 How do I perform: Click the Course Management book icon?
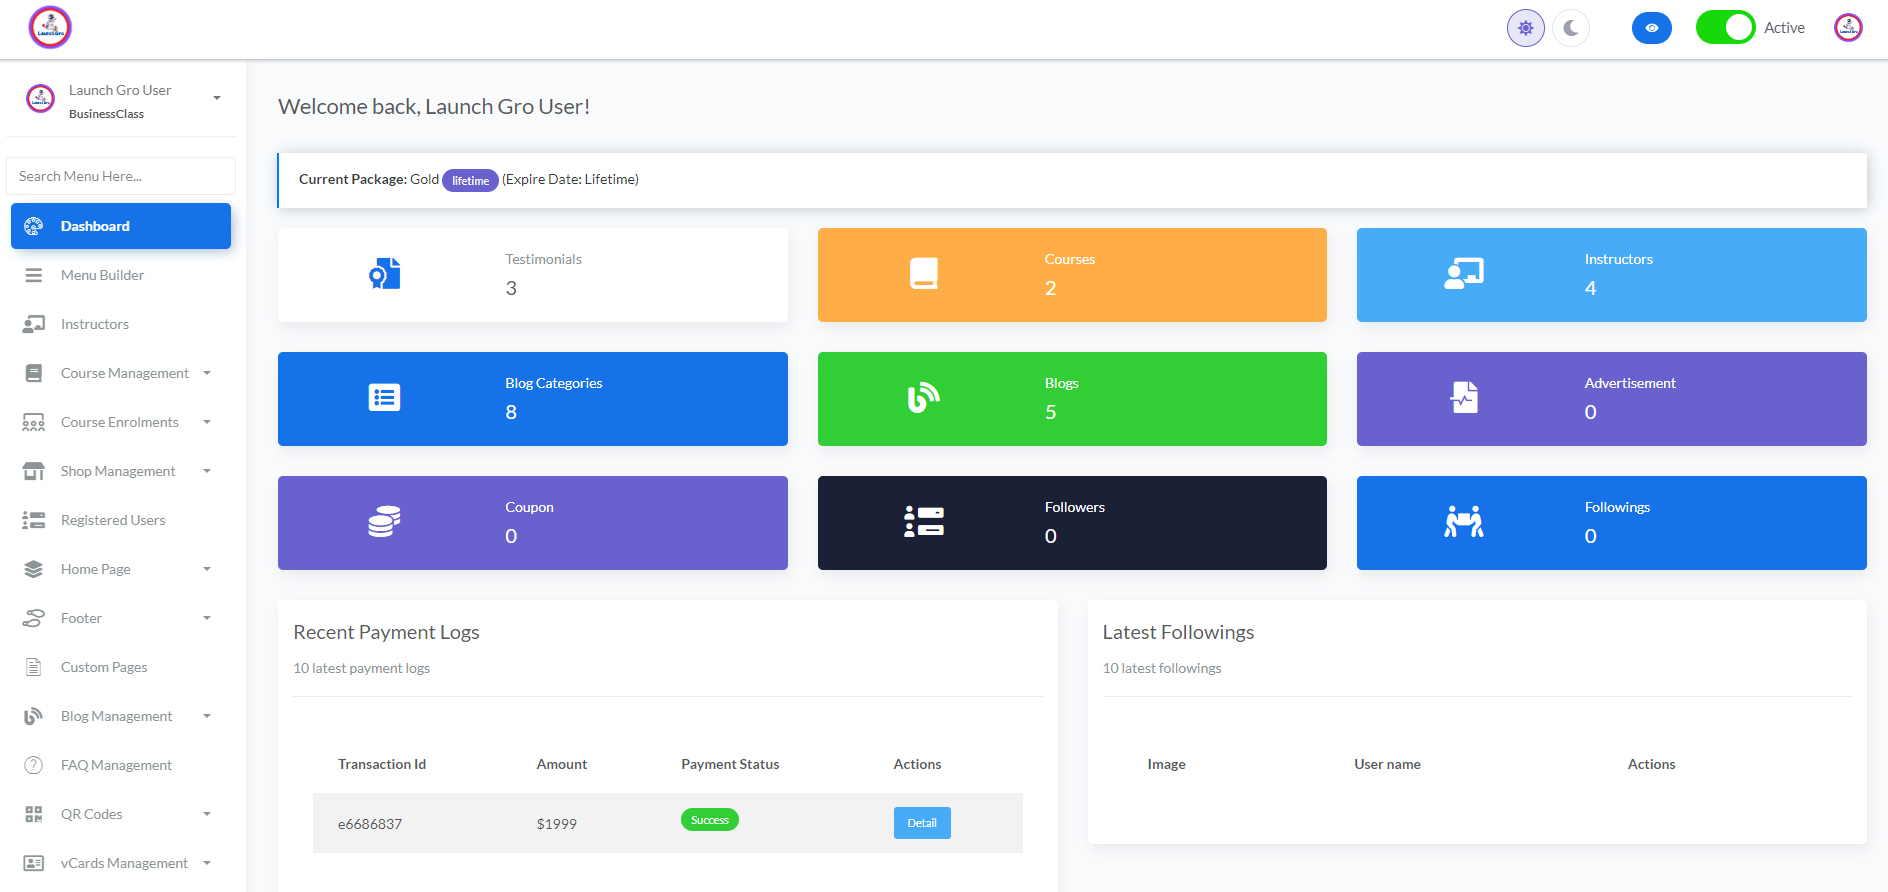[x=34, y=373]
